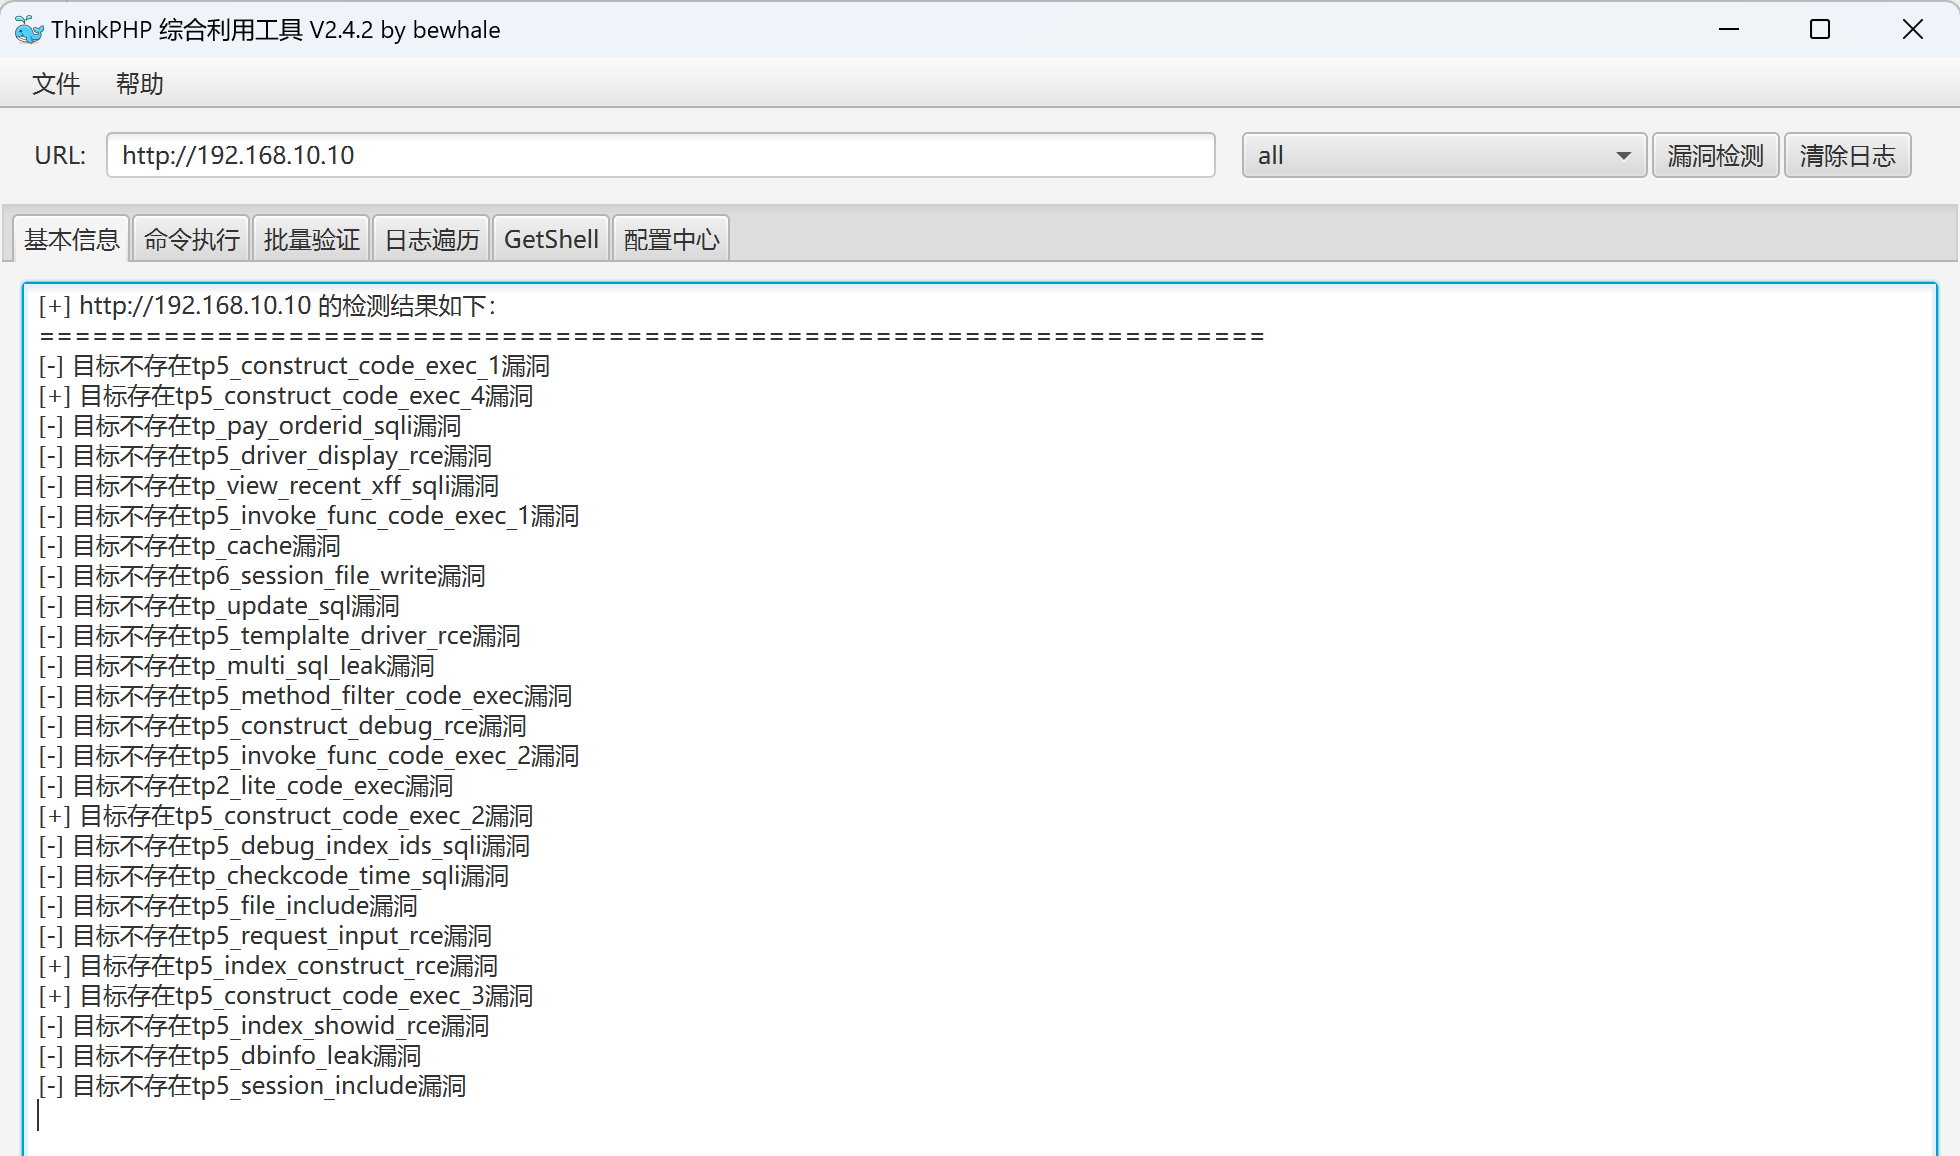Click the 清除日志 button
This screenshot has width=1960, height=1156.
tap(1847, 156)
